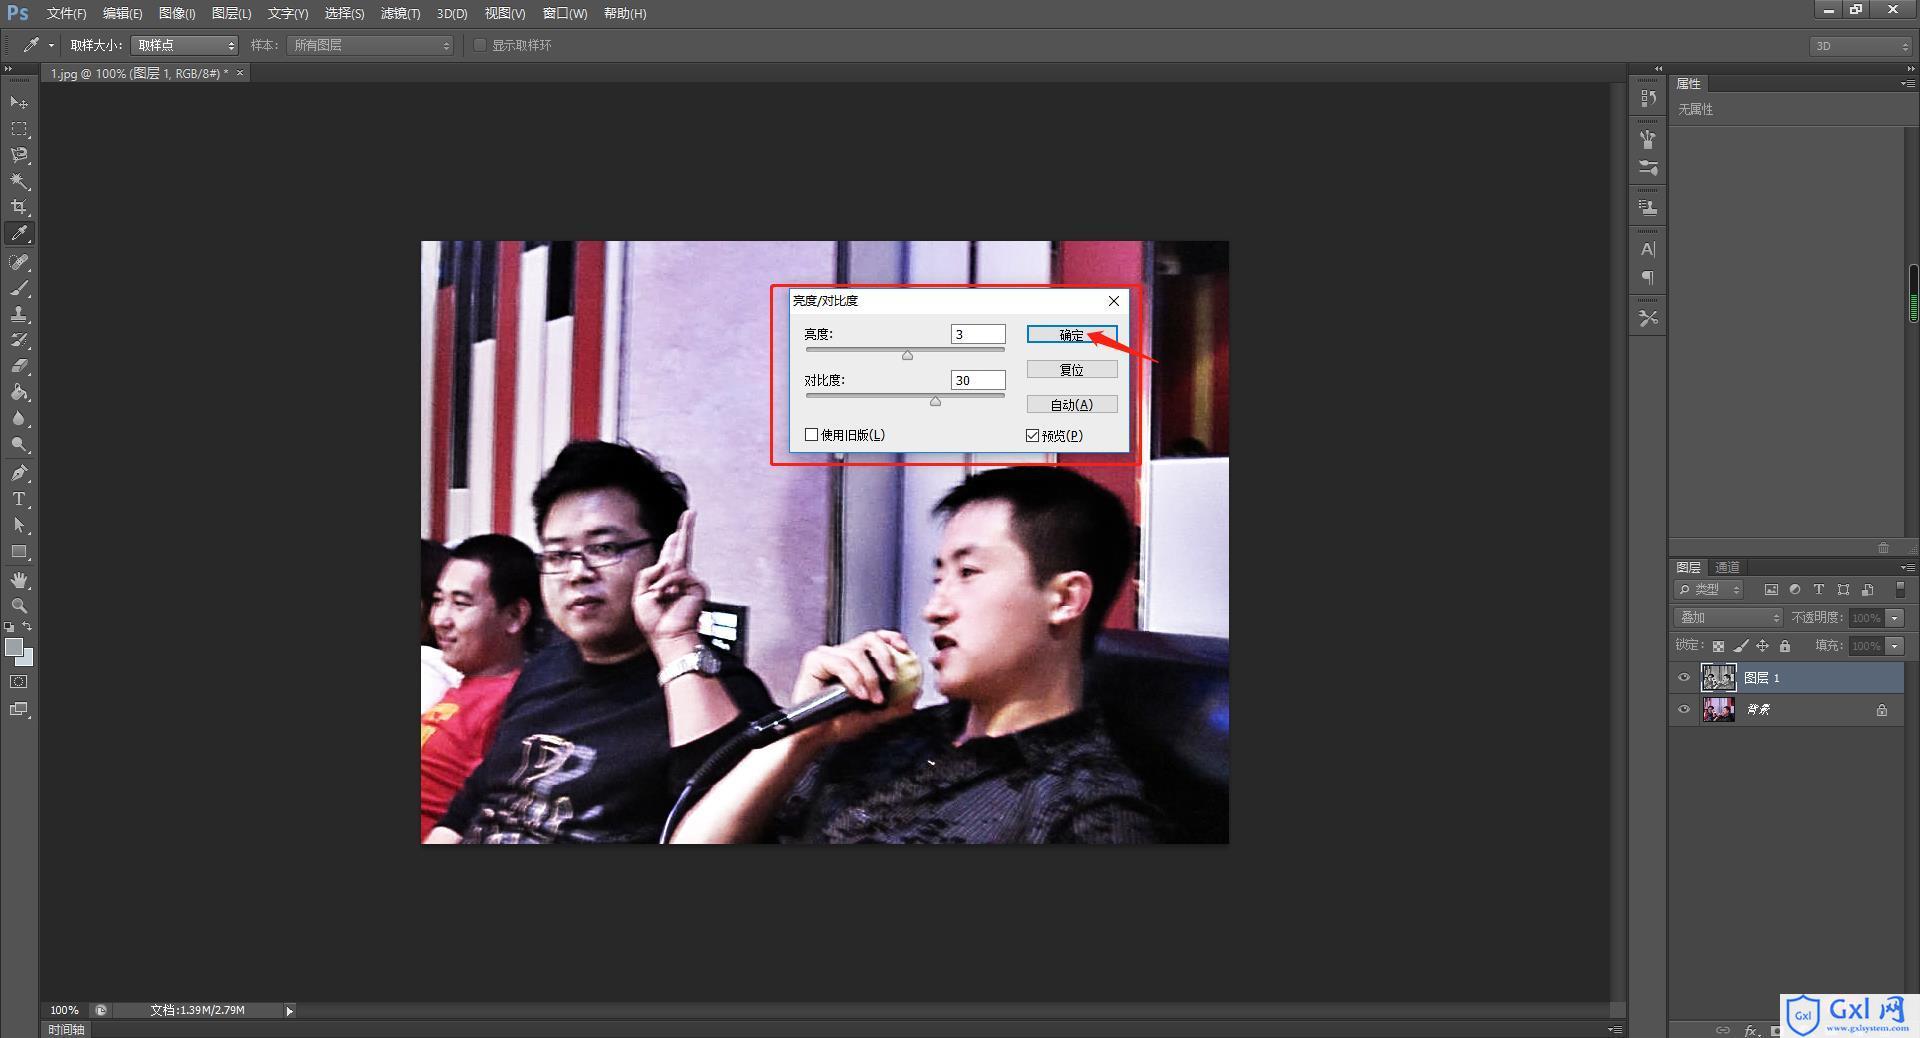Click the 亮度 slider handle

(x=907, y=355)
